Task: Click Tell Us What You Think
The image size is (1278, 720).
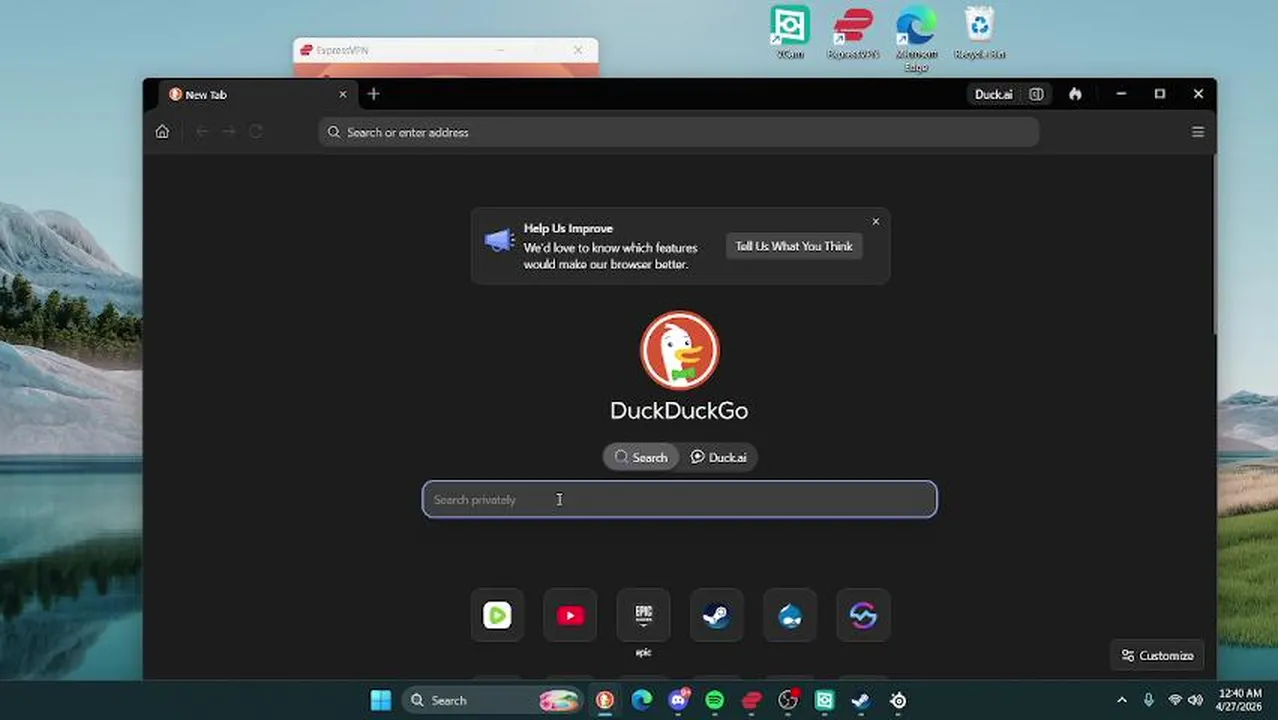Action: click(794, 246)
